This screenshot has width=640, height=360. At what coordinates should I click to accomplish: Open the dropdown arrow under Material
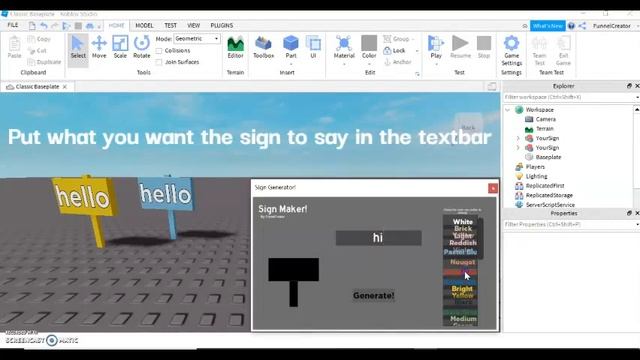click(344, 64)
